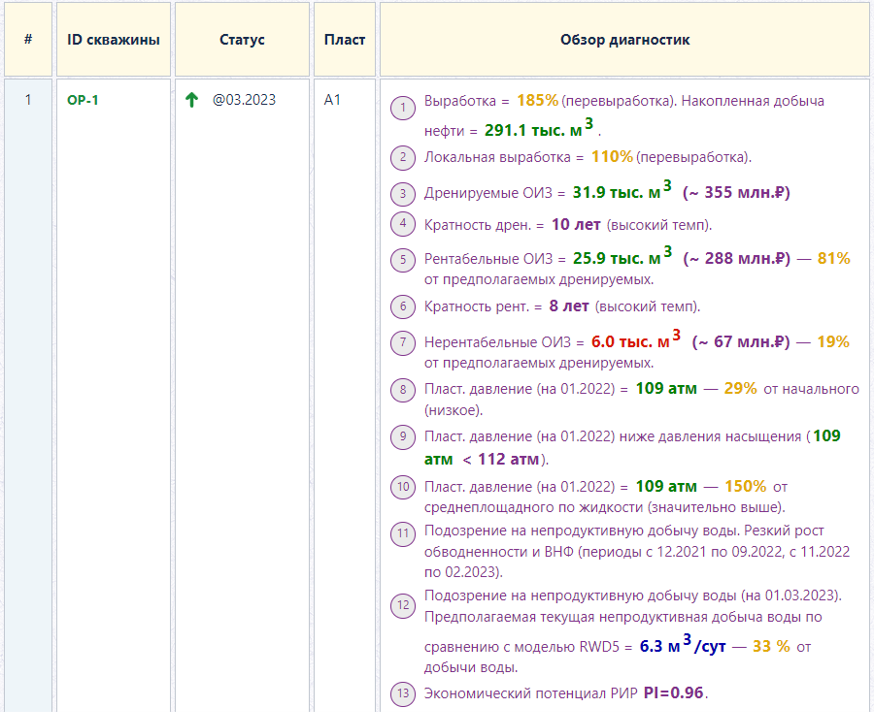Click the Обзор диагностик column header

(625, 40)
